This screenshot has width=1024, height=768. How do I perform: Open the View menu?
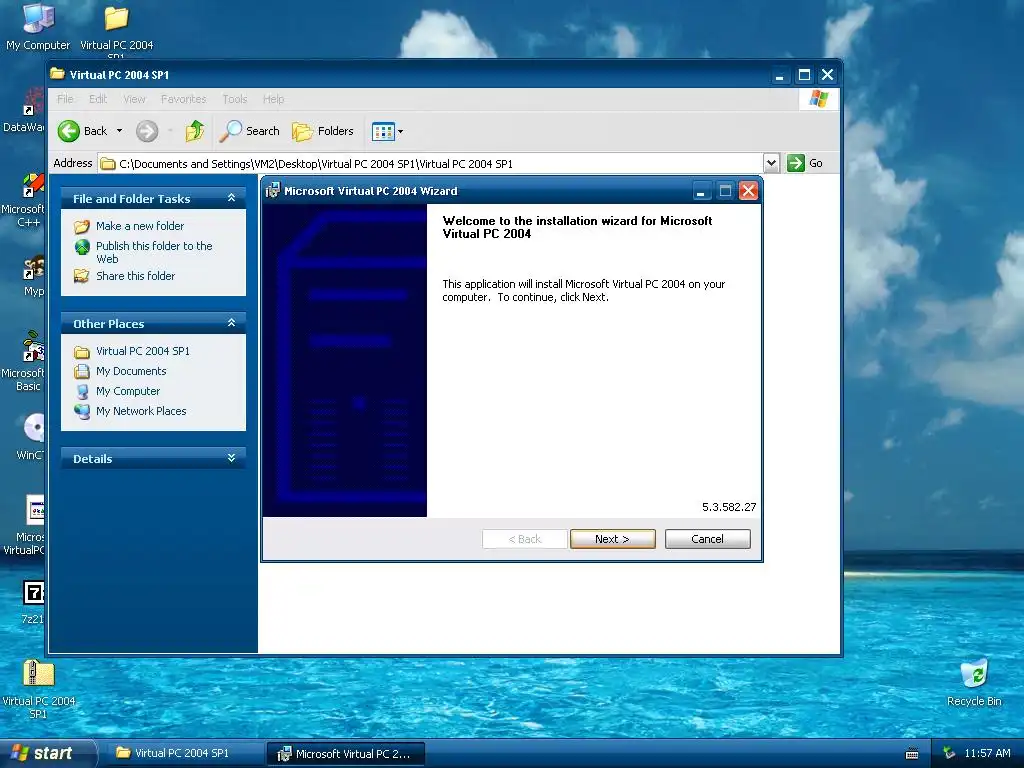coord(135,99)
